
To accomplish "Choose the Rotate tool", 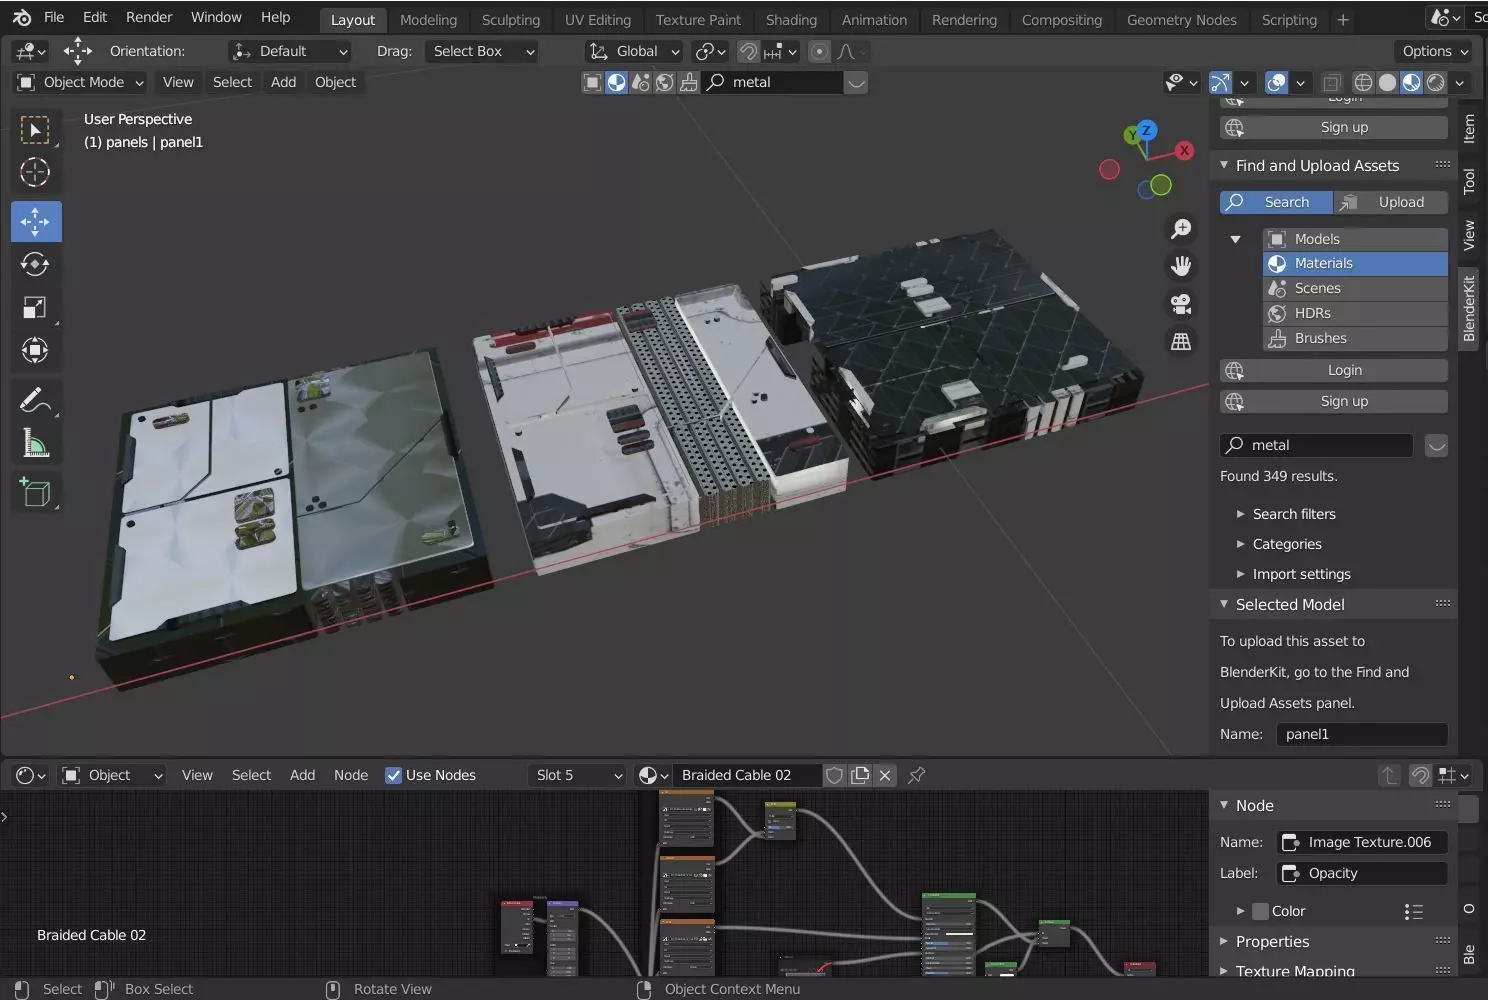I will pos(36,264).
